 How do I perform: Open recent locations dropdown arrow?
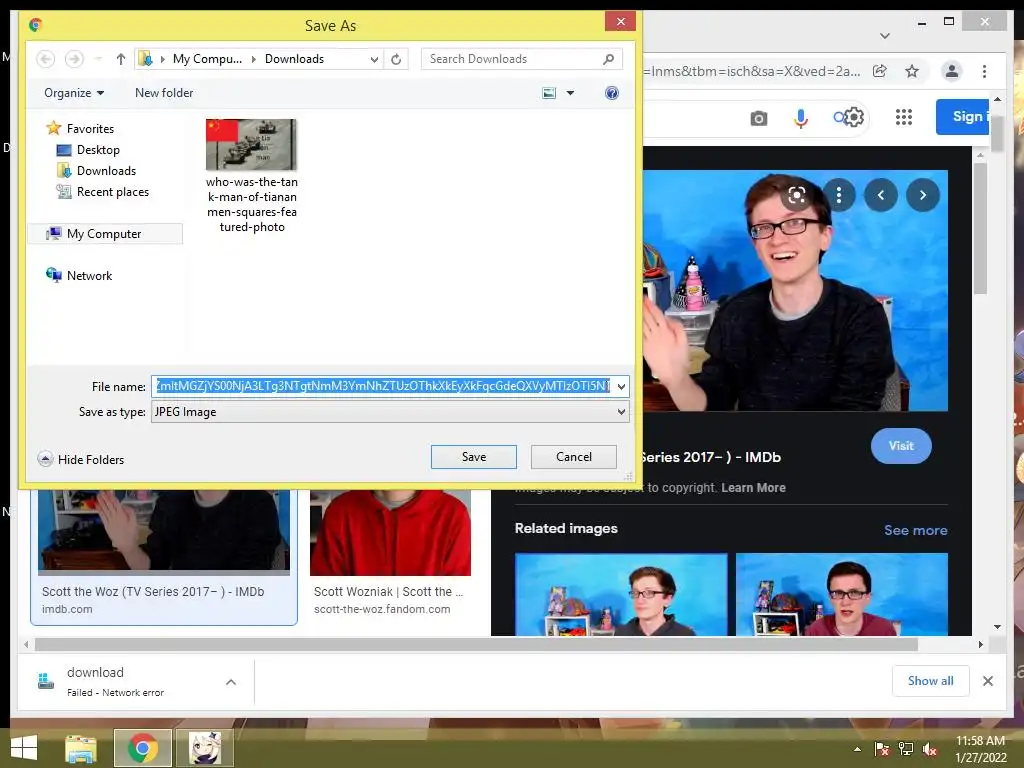pos(98,59)
